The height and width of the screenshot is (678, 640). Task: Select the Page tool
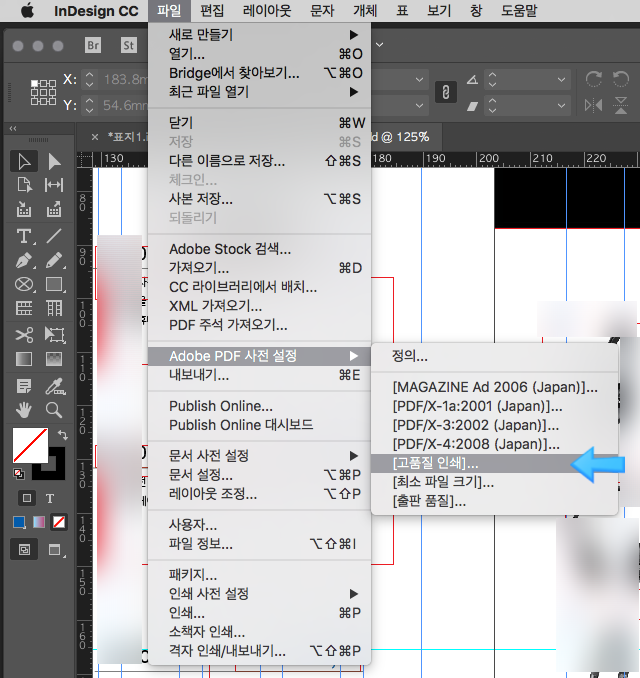click(x=24, y=185)
